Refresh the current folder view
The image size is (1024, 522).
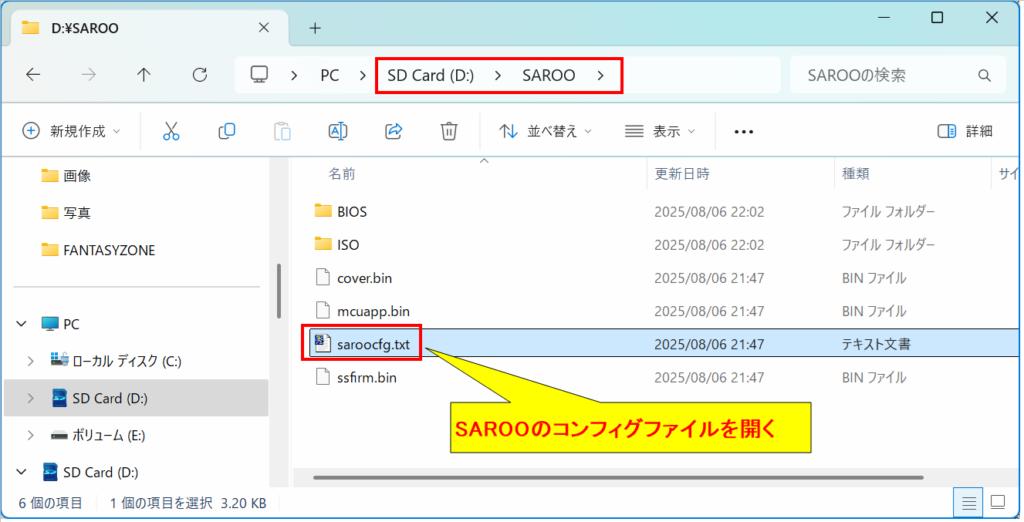(x=199, y=75)
